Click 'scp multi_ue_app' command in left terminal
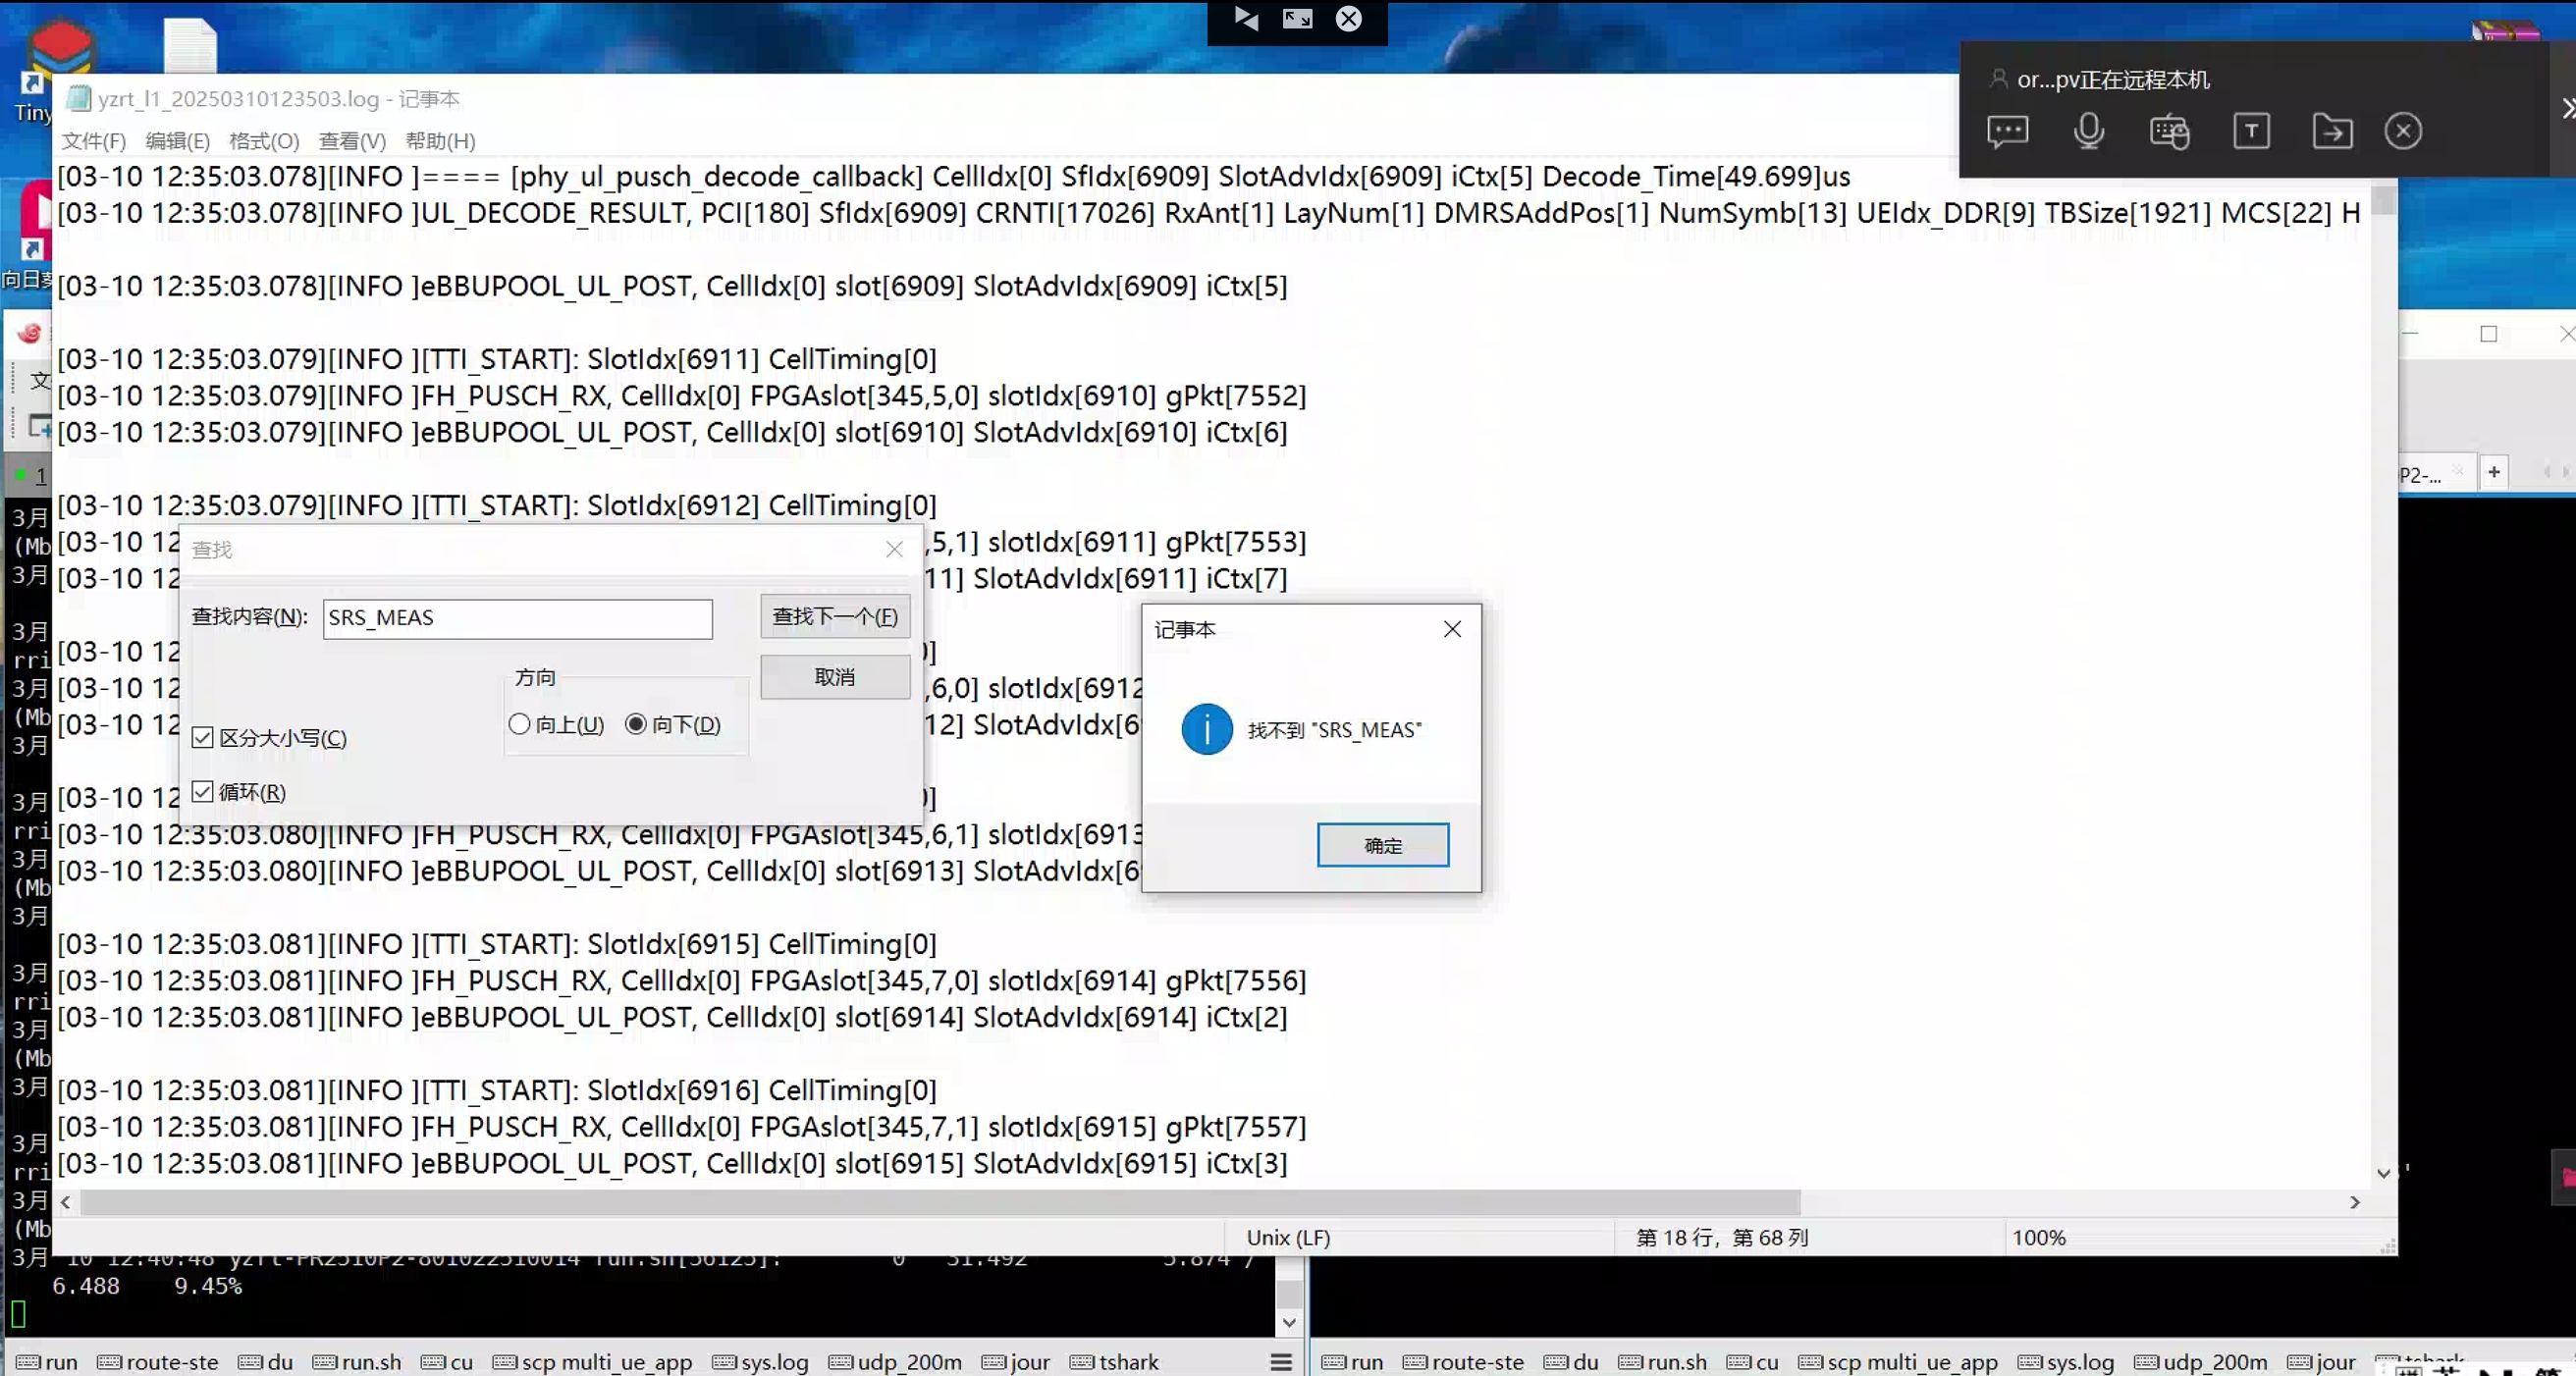The width and height of the screenshot is (2576, 1376). click(x=592, y=1361)
